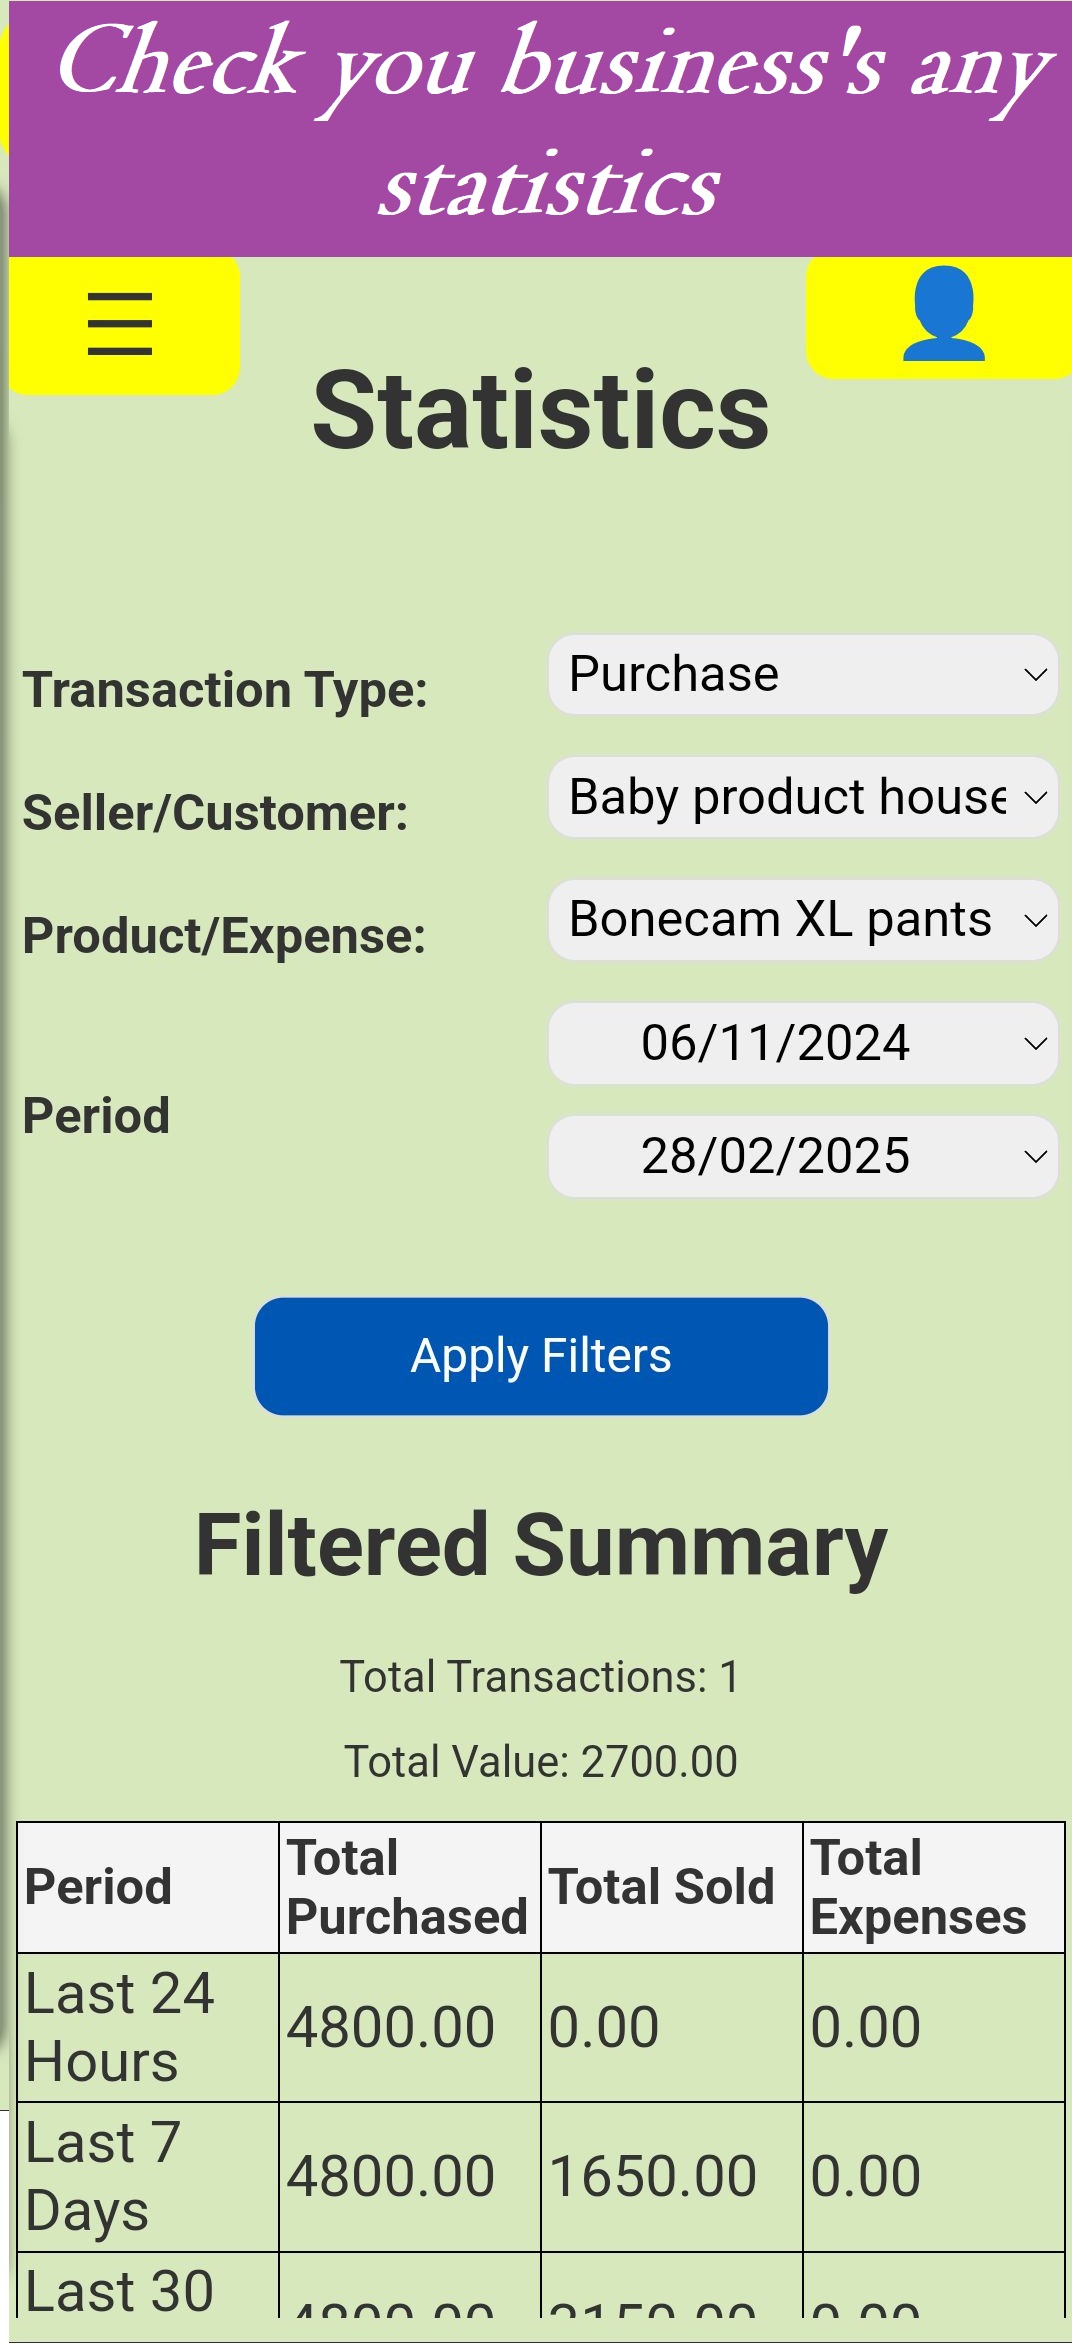Click the Filtered Summary heading
This screenshot has width=1072, height=2344.
click(541, 1546)
